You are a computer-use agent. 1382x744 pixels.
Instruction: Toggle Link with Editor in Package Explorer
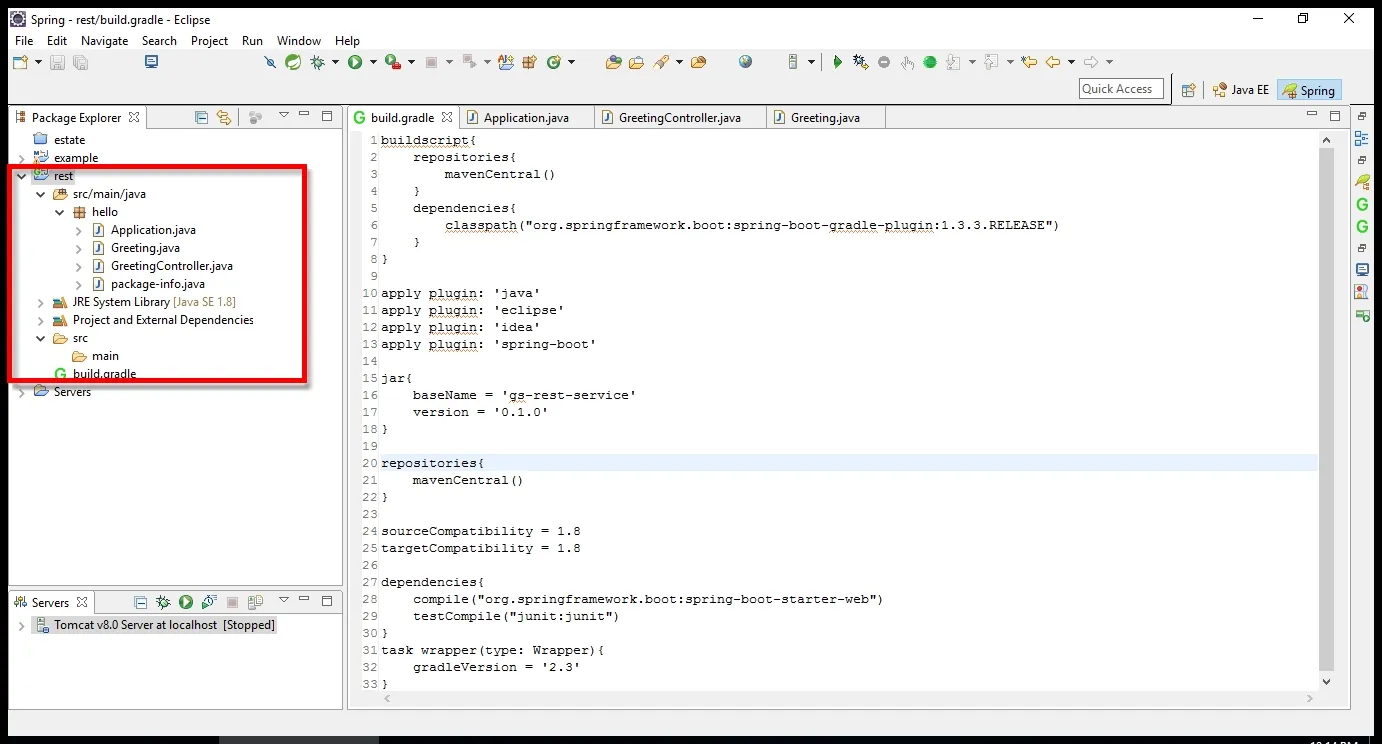point(224,117)
